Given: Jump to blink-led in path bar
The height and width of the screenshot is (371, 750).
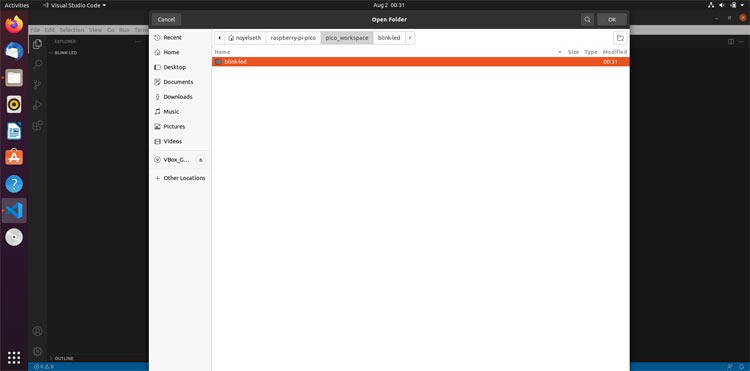Looking at the screenshot, I should click(389, 38).
